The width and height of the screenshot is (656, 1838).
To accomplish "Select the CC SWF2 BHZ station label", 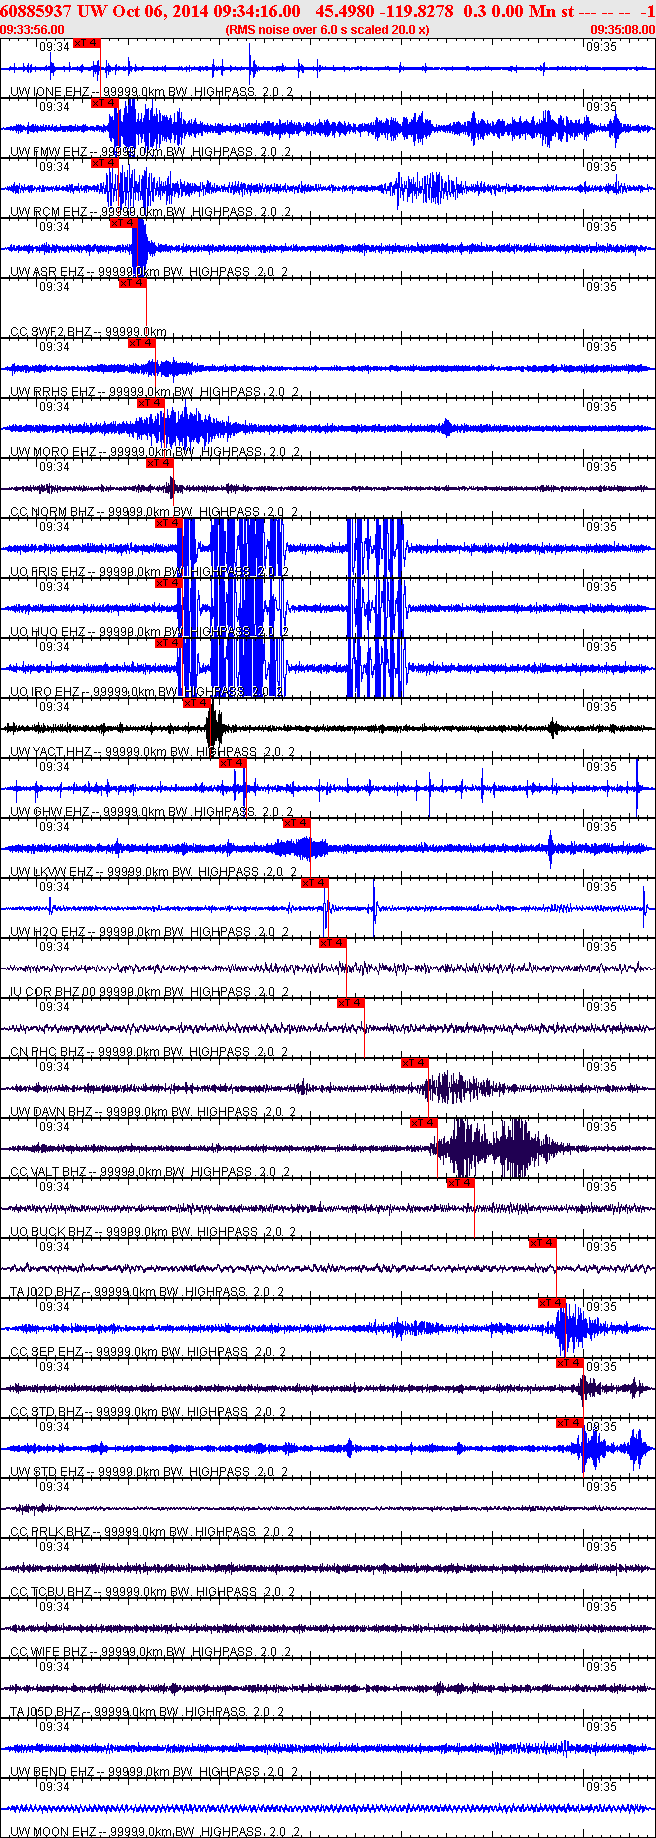I will [x=52, y=332].
